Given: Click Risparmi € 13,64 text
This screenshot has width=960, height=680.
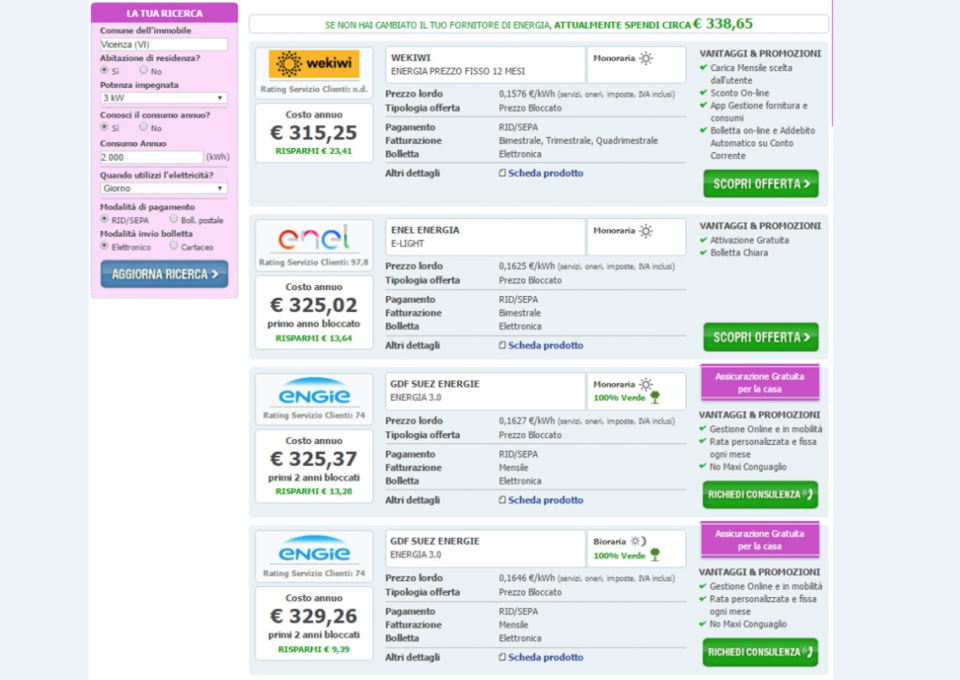Looking at the screenshot, I should pyautogui.click(x=313, y=338).
